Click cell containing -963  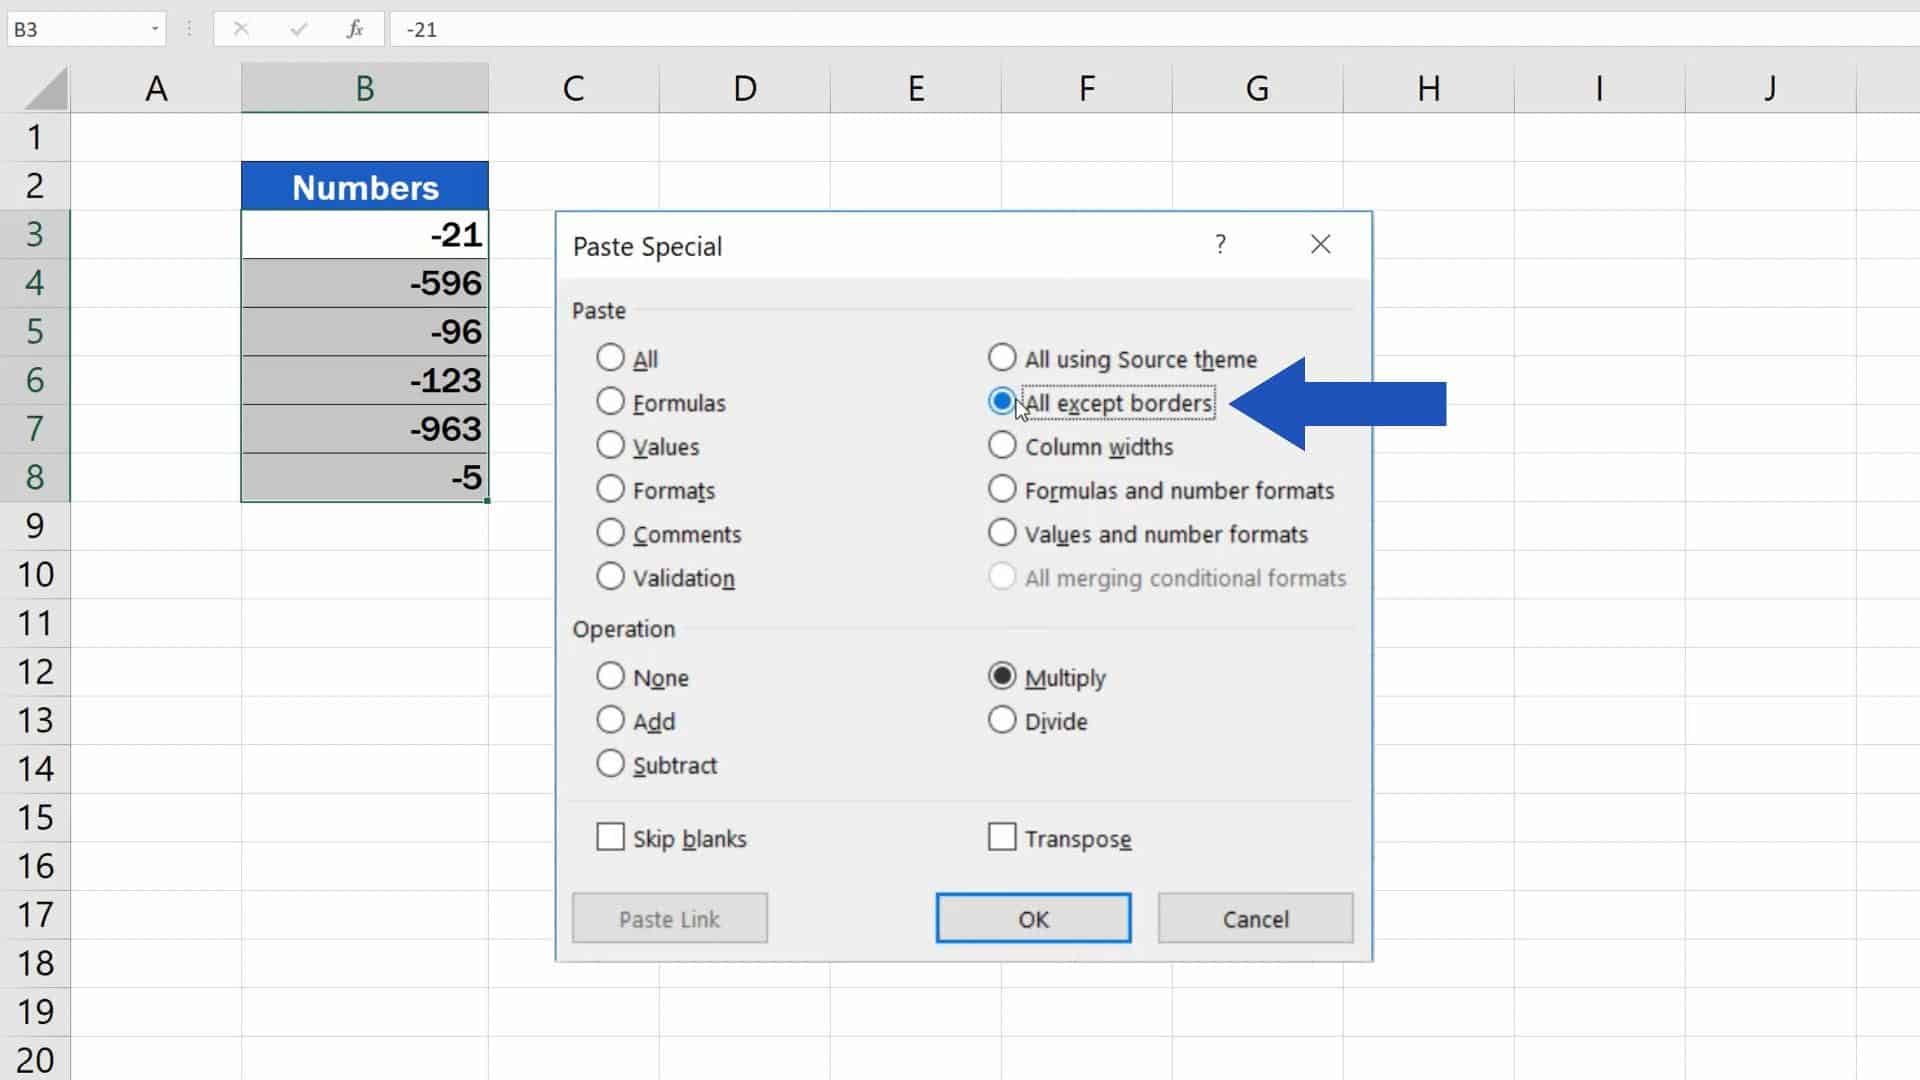tap(365, 428)
